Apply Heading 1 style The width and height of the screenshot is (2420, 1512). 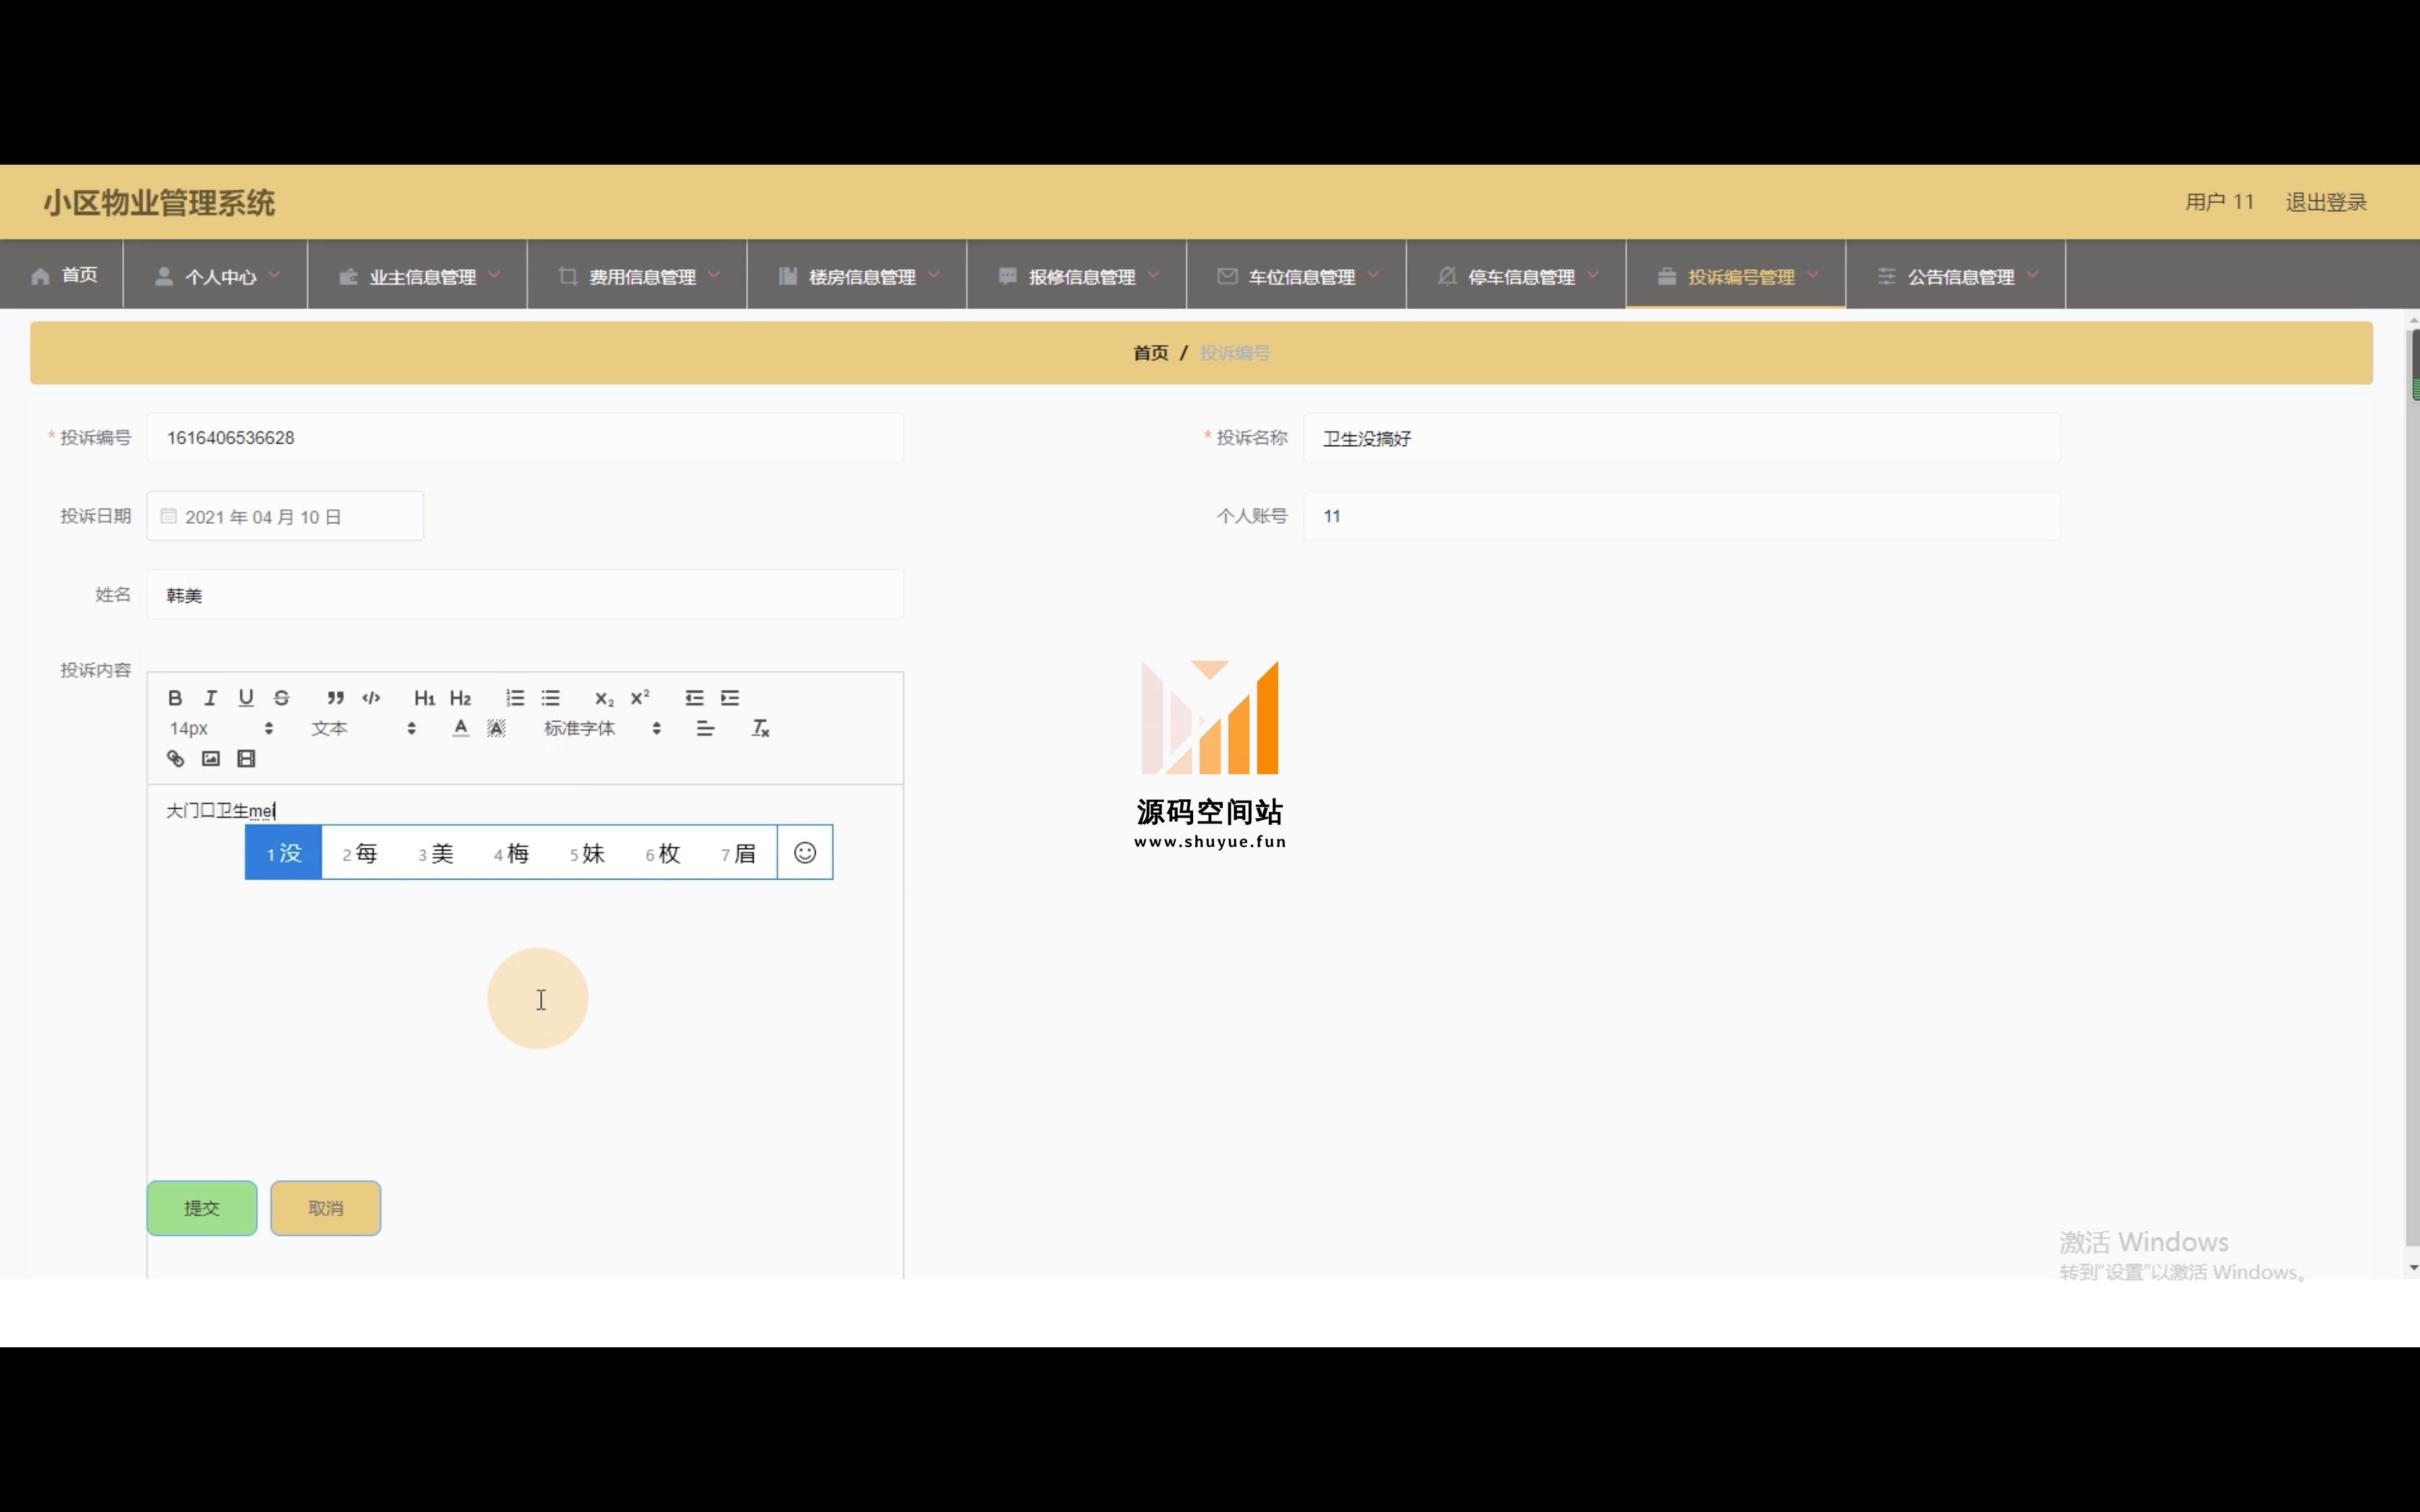tap(424, 698)
